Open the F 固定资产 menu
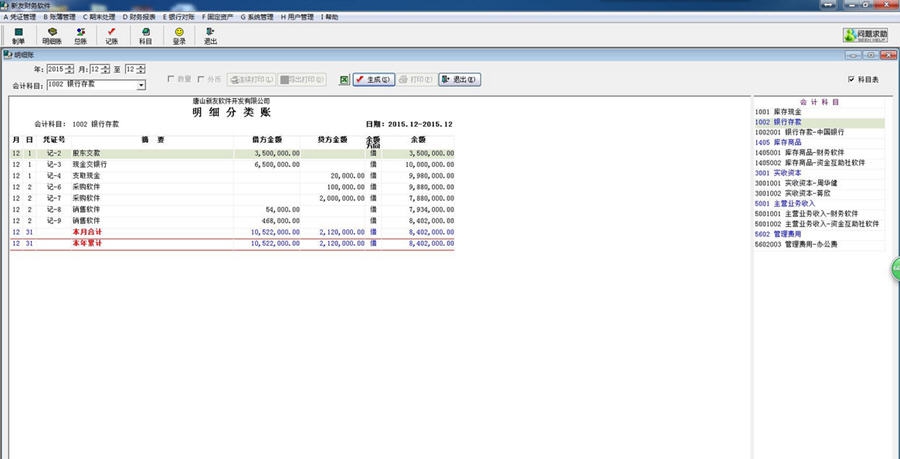900x459 pixels. [218, 17]
